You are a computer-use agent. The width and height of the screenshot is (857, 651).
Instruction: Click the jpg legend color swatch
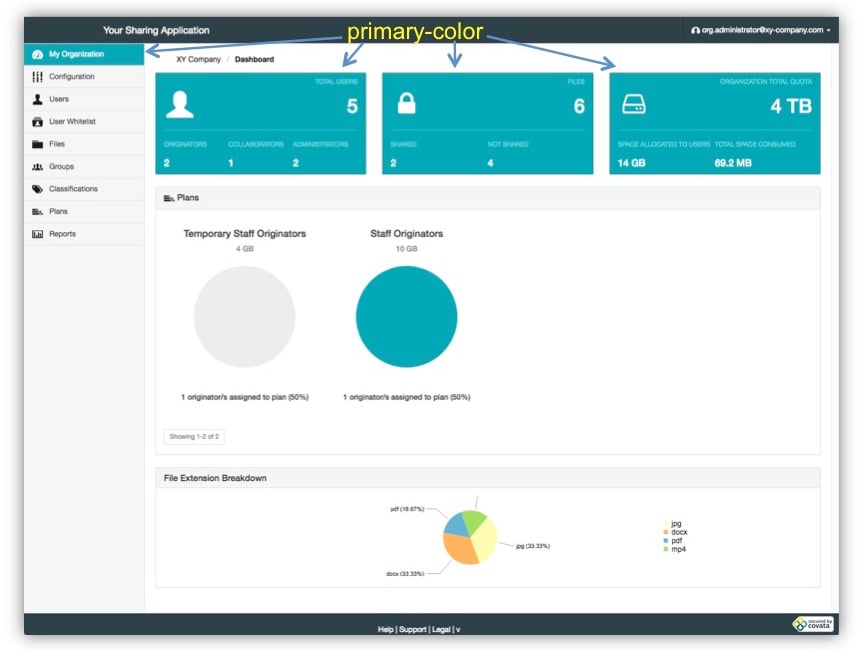(666, 524)
